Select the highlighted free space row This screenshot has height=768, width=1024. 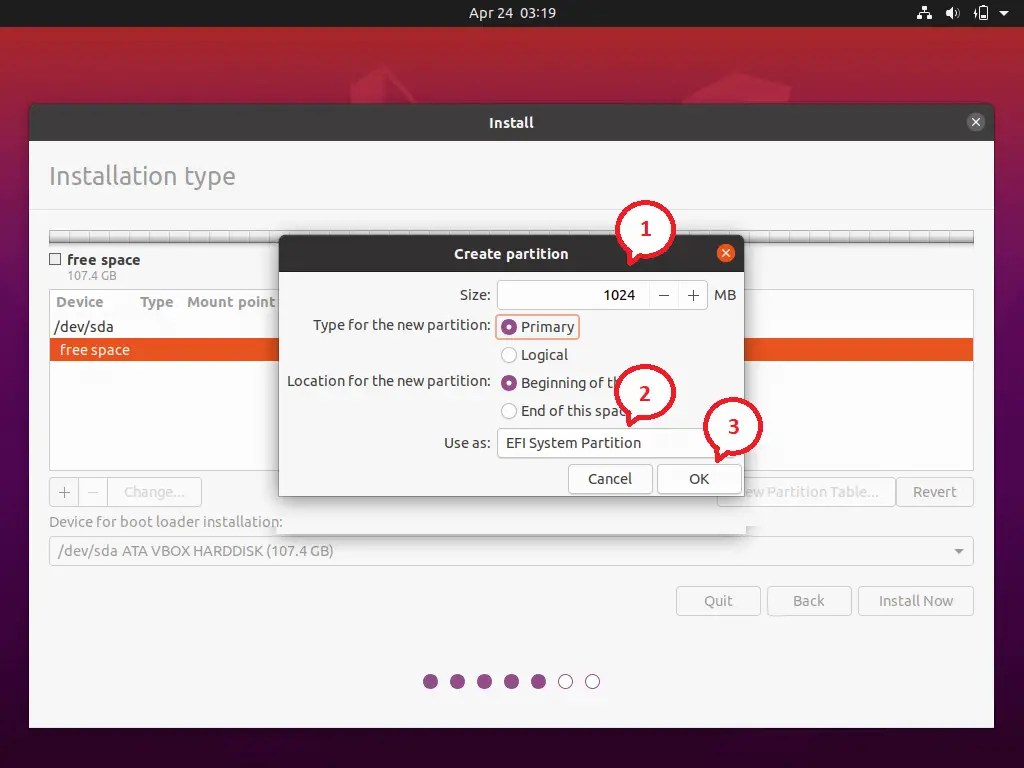pyautogui.click(x=150, y=349)
